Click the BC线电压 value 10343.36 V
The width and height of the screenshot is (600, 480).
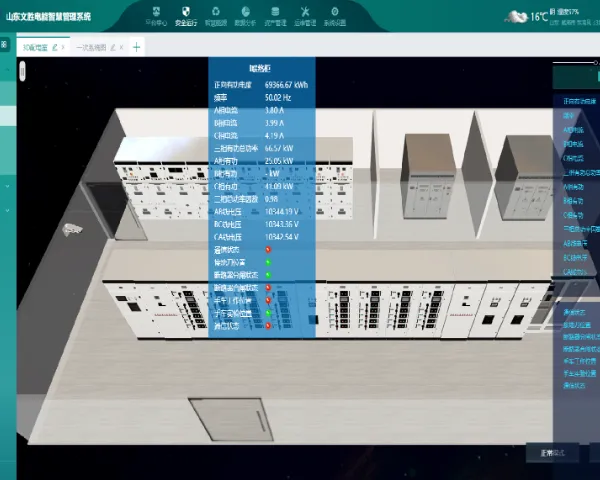click(282, 224)
